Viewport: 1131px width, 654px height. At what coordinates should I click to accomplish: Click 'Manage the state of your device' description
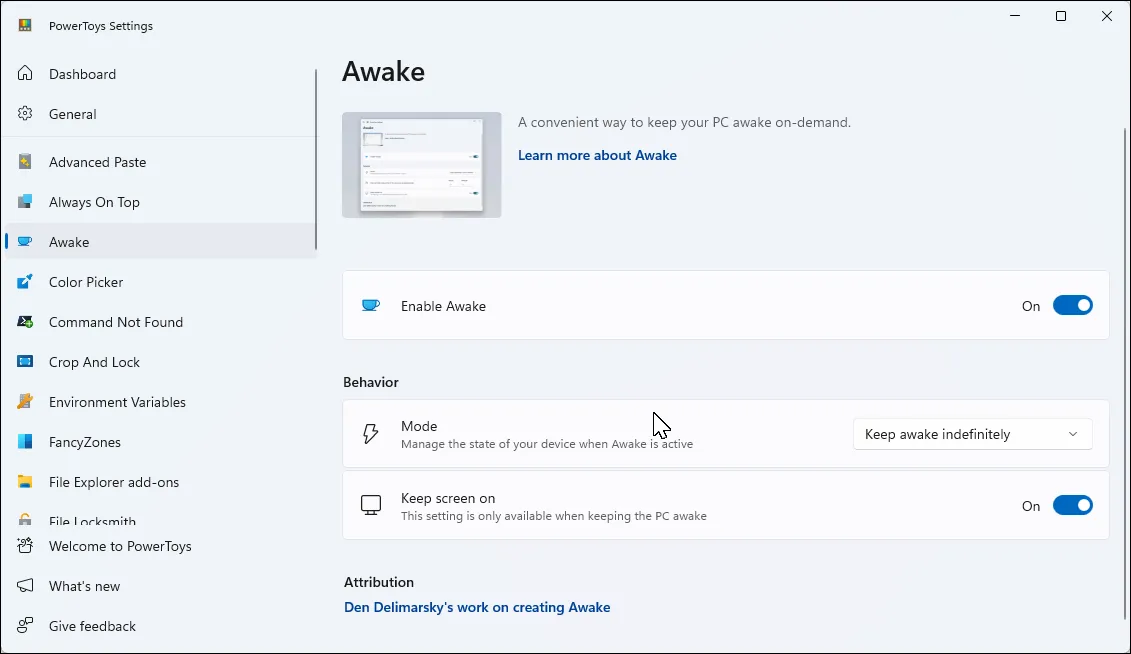coord(547,444)
